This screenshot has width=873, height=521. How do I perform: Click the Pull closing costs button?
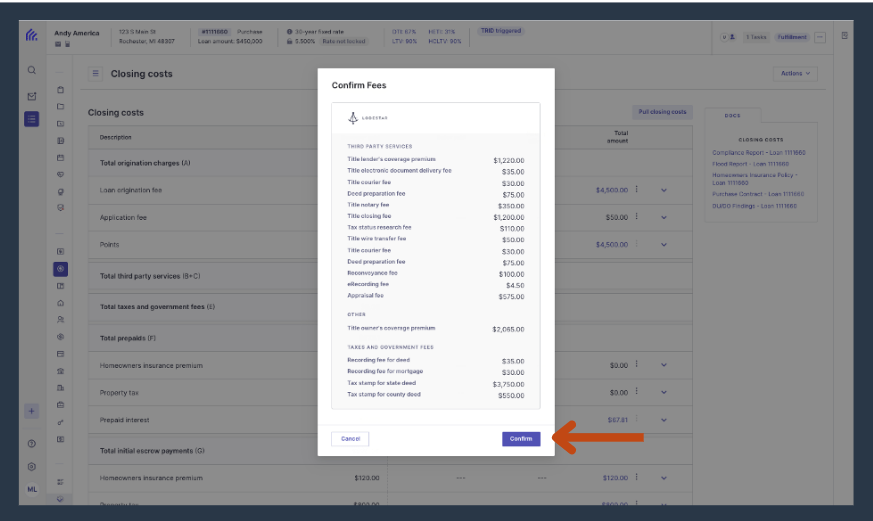(662, 112)
